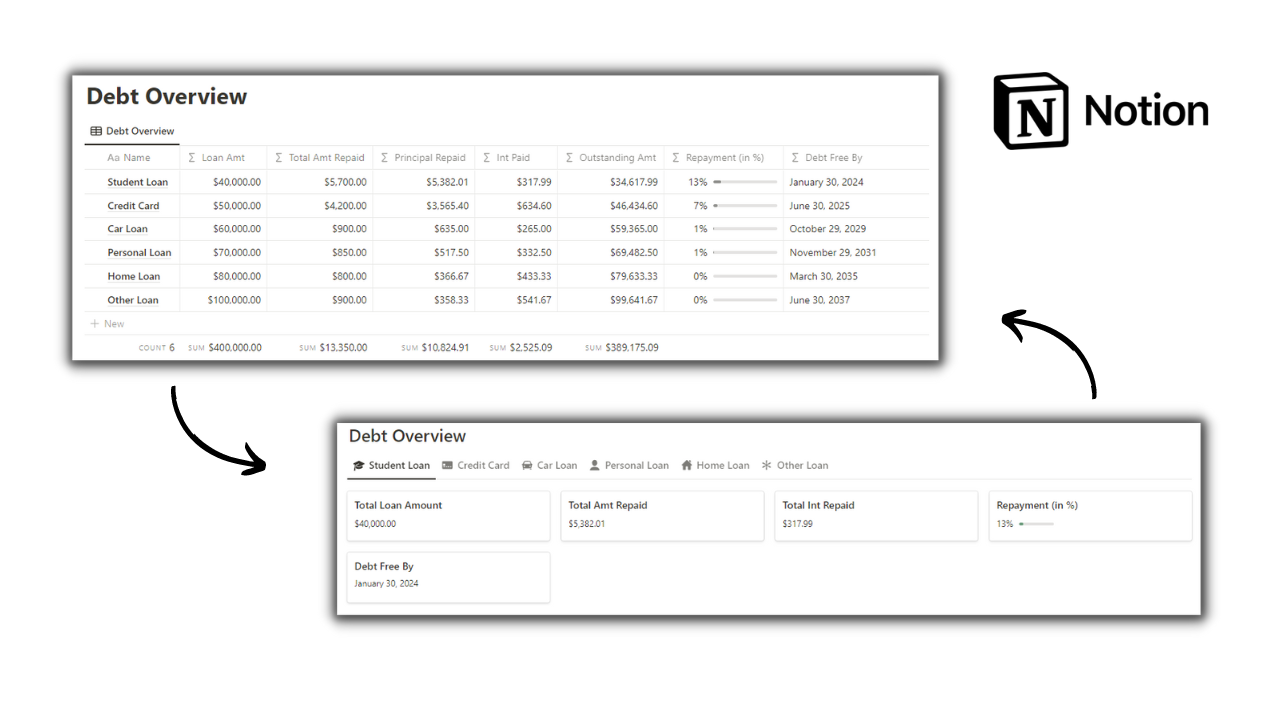This screenshot has height=720, width=1280.
Task: Switch to the Personal Loan tab
Action: [629, 465]
